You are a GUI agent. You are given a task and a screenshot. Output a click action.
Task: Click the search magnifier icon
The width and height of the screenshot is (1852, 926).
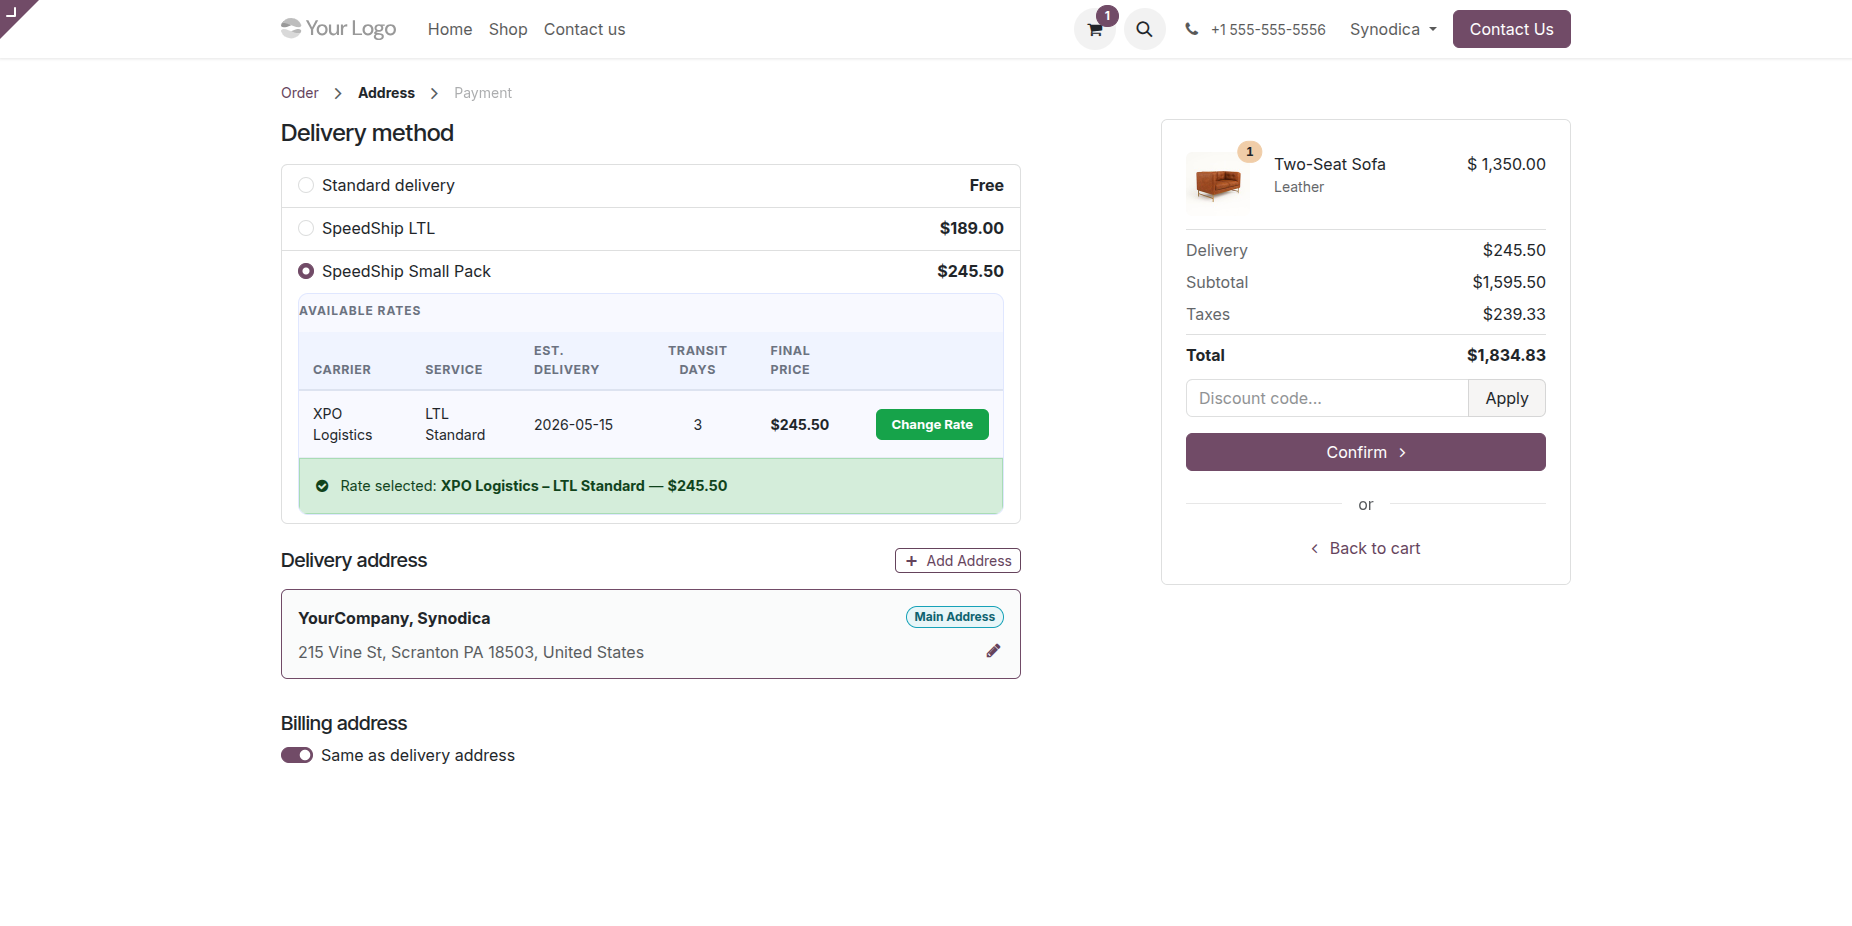pos(1145,29)
